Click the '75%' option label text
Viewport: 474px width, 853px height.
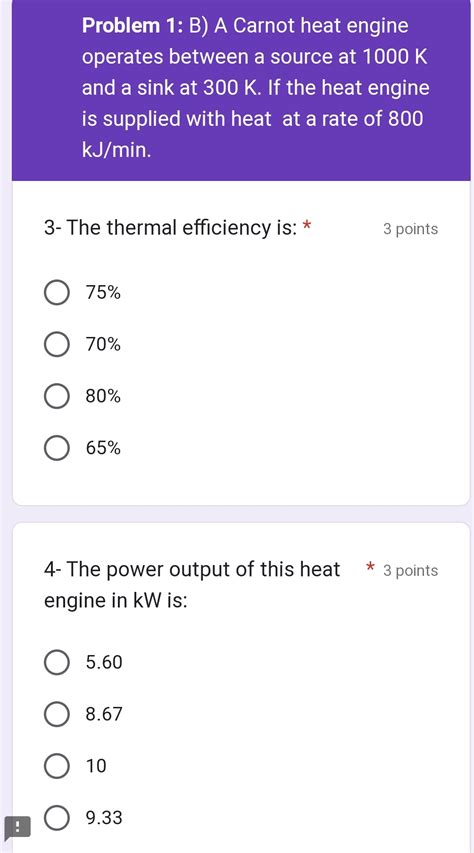(103, 293)
